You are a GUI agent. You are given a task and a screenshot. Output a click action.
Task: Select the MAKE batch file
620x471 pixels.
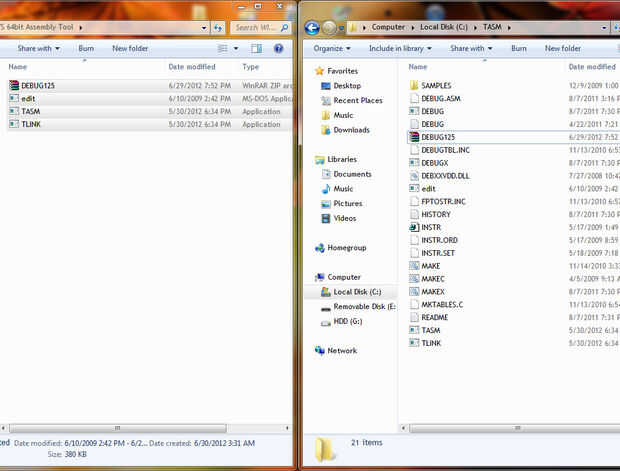tap(425, 266)
